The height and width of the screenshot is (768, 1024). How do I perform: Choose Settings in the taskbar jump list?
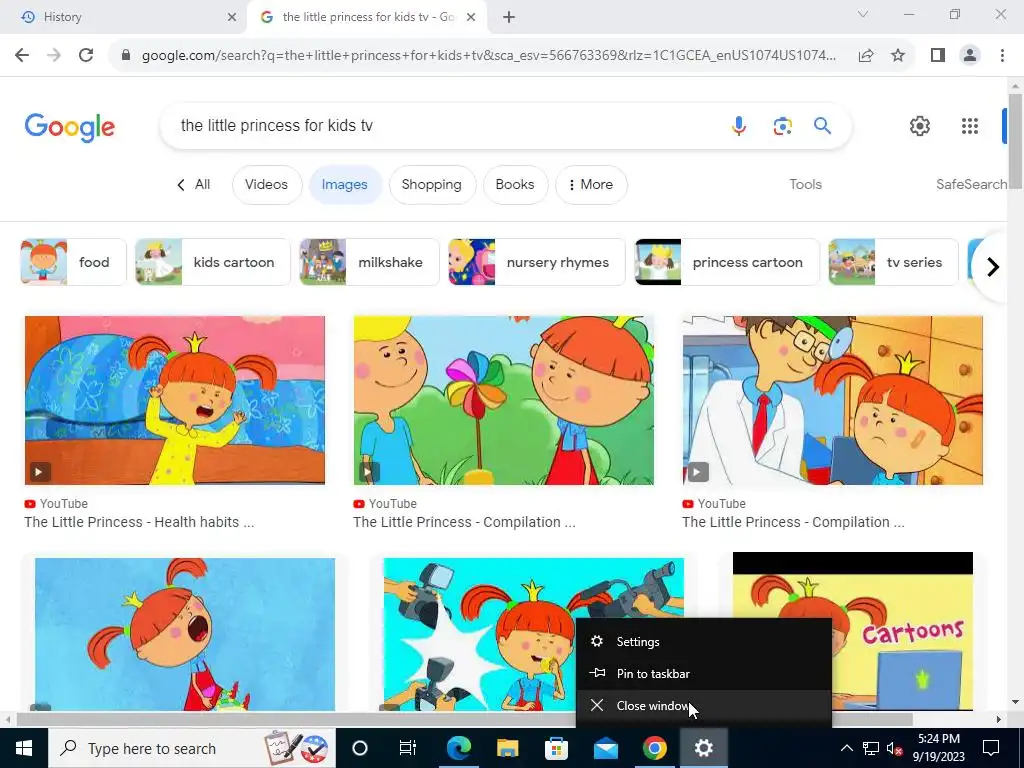[704, 641]
